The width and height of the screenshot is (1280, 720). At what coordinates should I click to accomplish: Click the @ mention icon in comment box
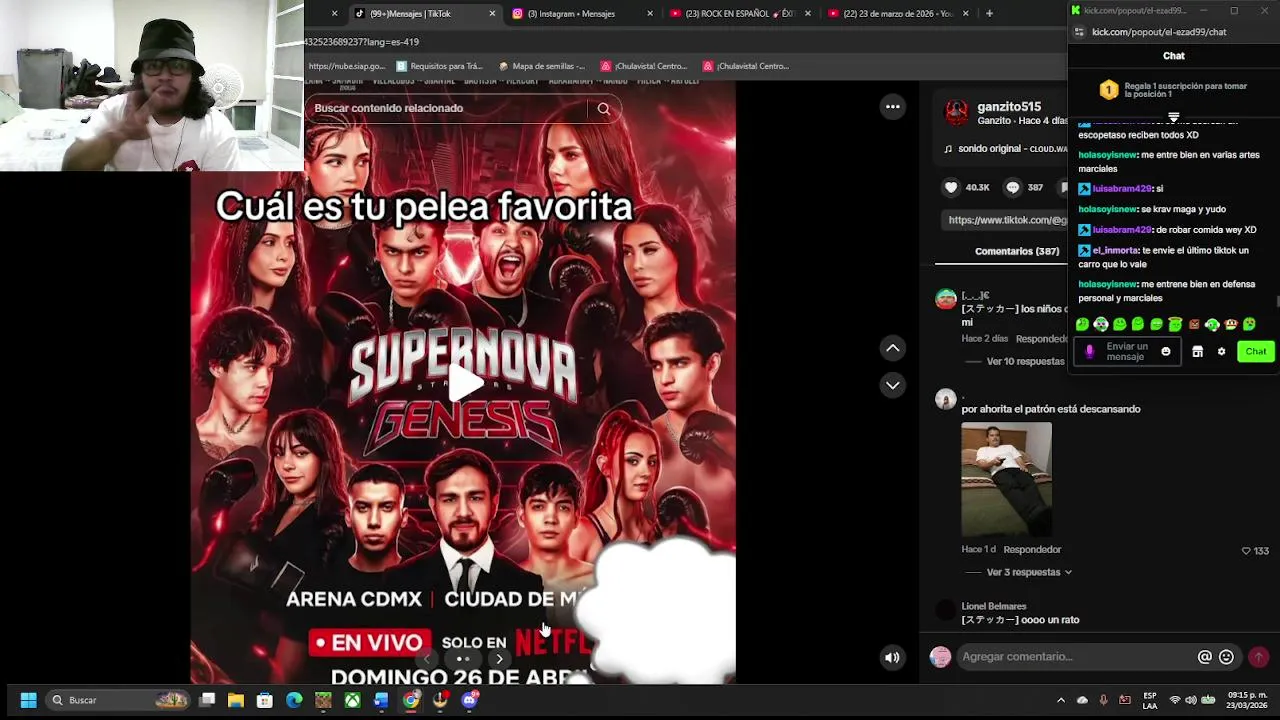click(1204, 657)
